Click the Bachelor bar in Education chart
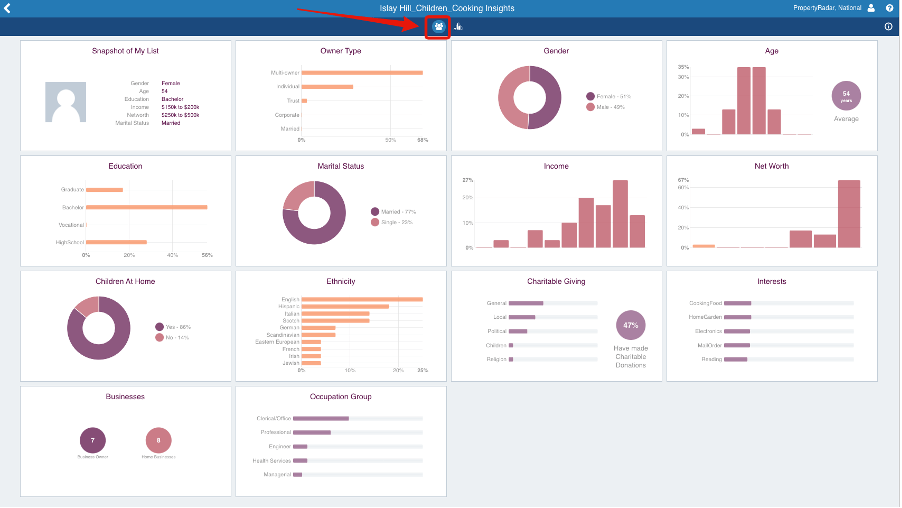 [147, 207]
